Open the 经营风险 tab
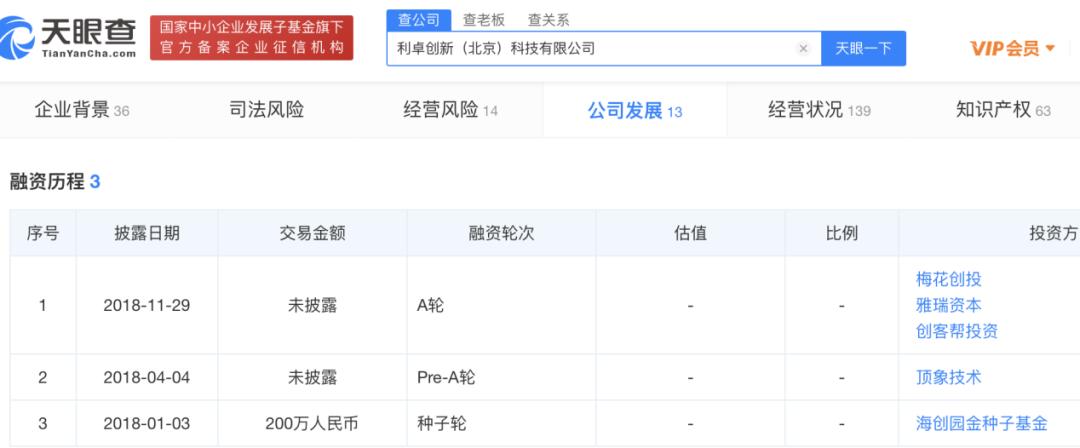The height and width of the screenshot is (448, 1080). pyautogui.click(x=450, y=110)
